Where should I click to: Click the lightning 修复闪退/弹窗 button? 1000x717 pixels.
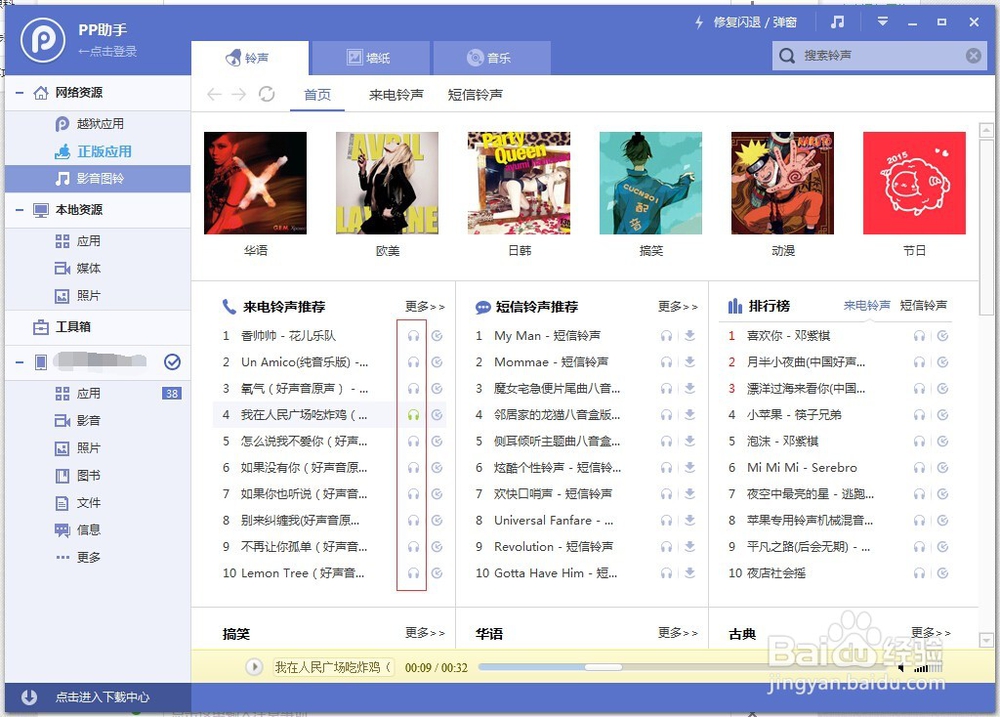tap(746, 22)
